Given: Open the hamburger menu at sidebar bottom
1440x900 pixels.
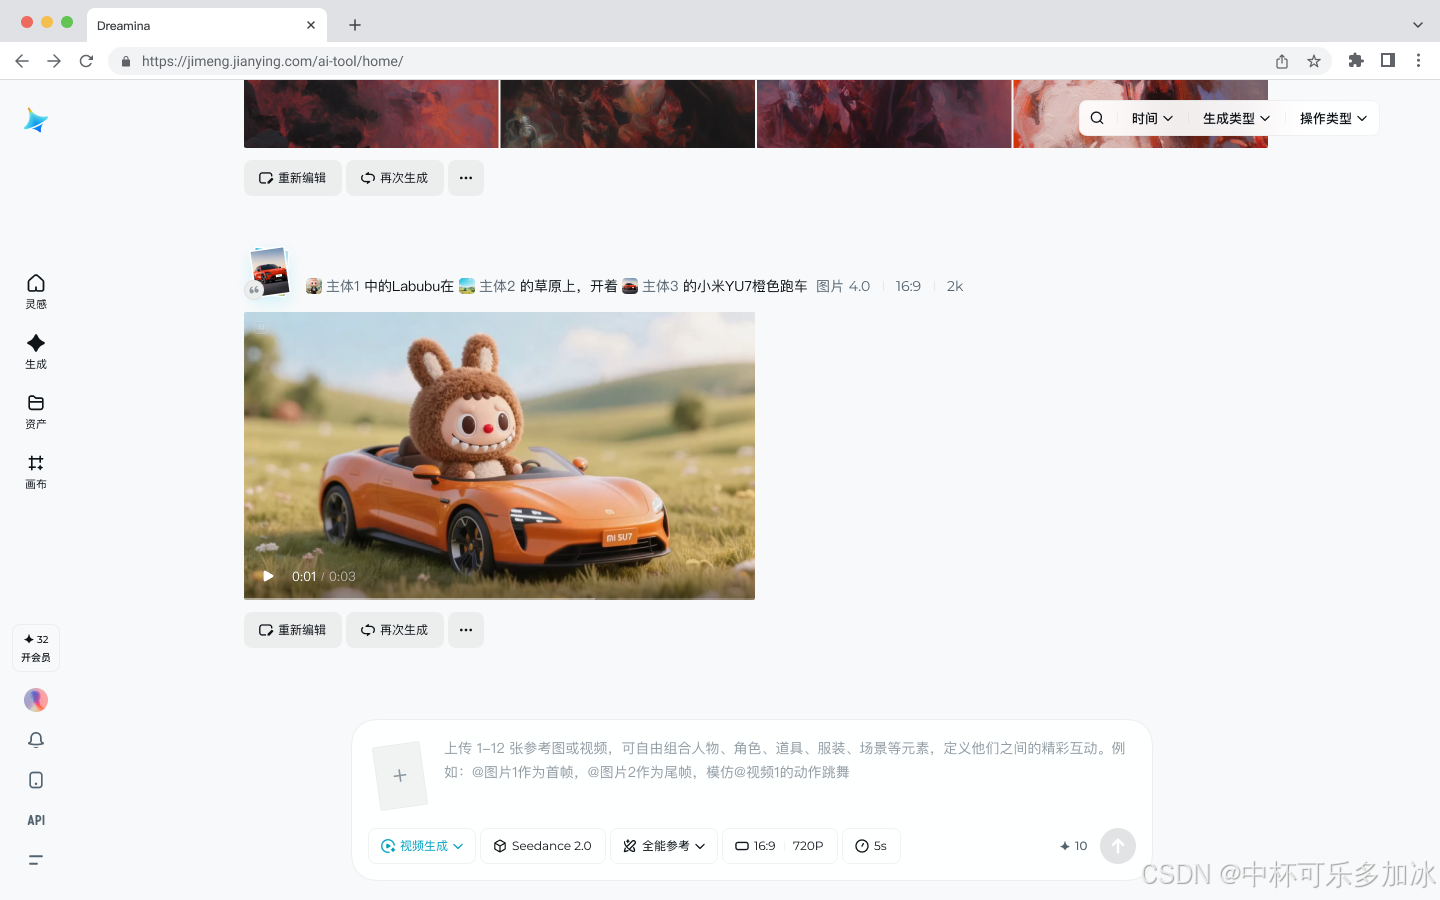Looking at the screenshot, I should coord(35,859).
